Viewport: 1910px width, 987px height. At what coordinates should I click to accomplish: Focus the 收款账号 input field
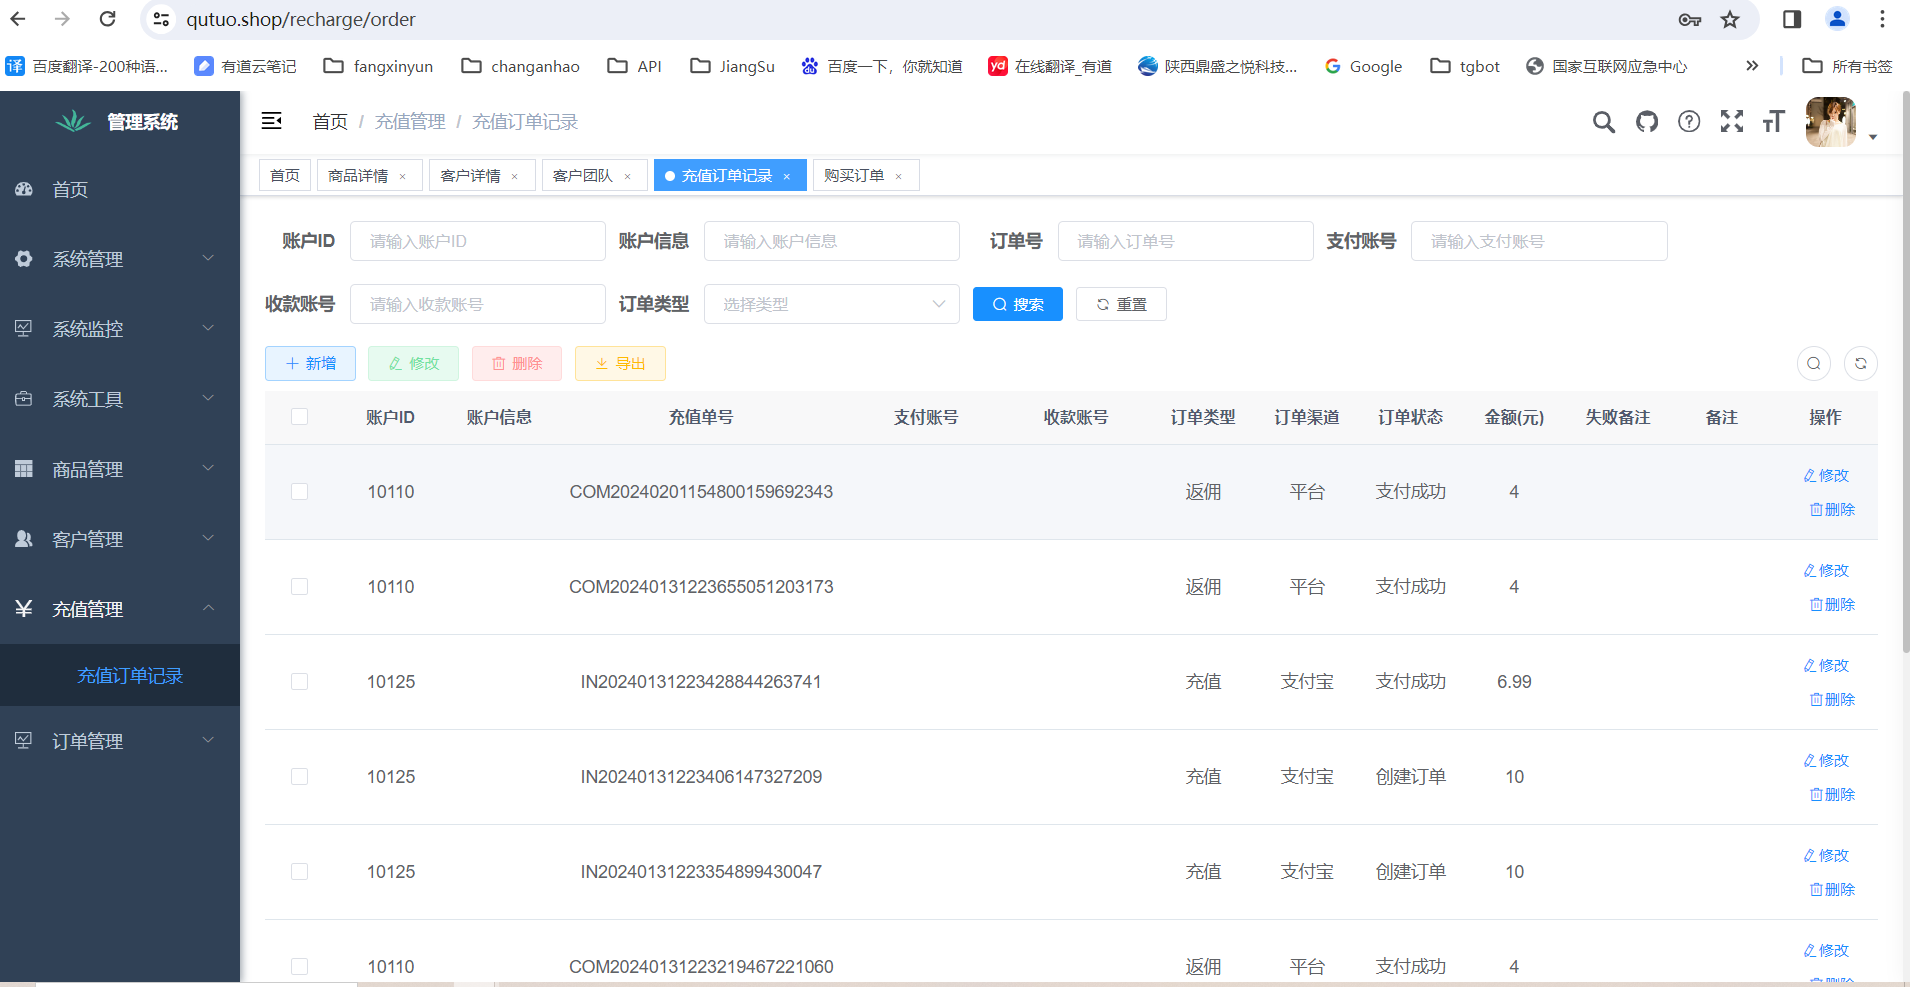[478, 304]
